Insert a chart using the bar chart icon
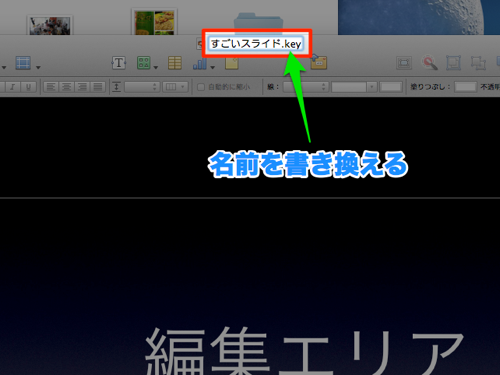 coord(200,63)
